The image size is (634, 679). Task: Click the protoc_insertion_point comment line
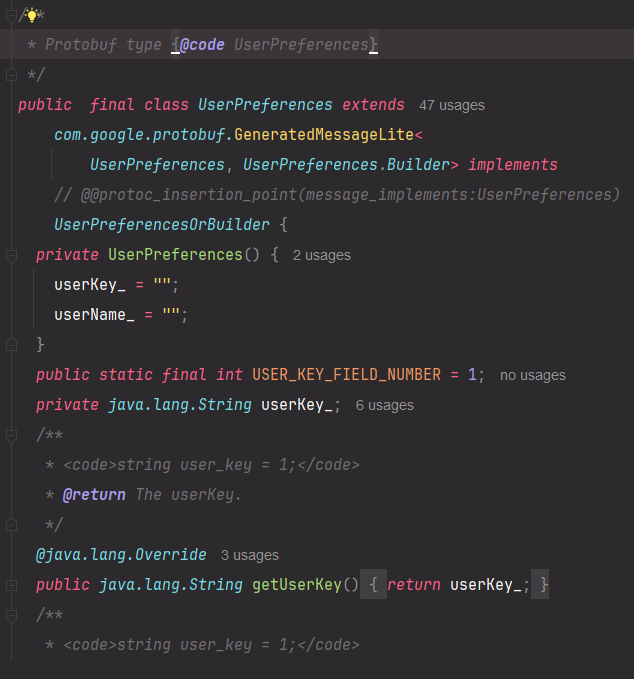tap(337, 195)
